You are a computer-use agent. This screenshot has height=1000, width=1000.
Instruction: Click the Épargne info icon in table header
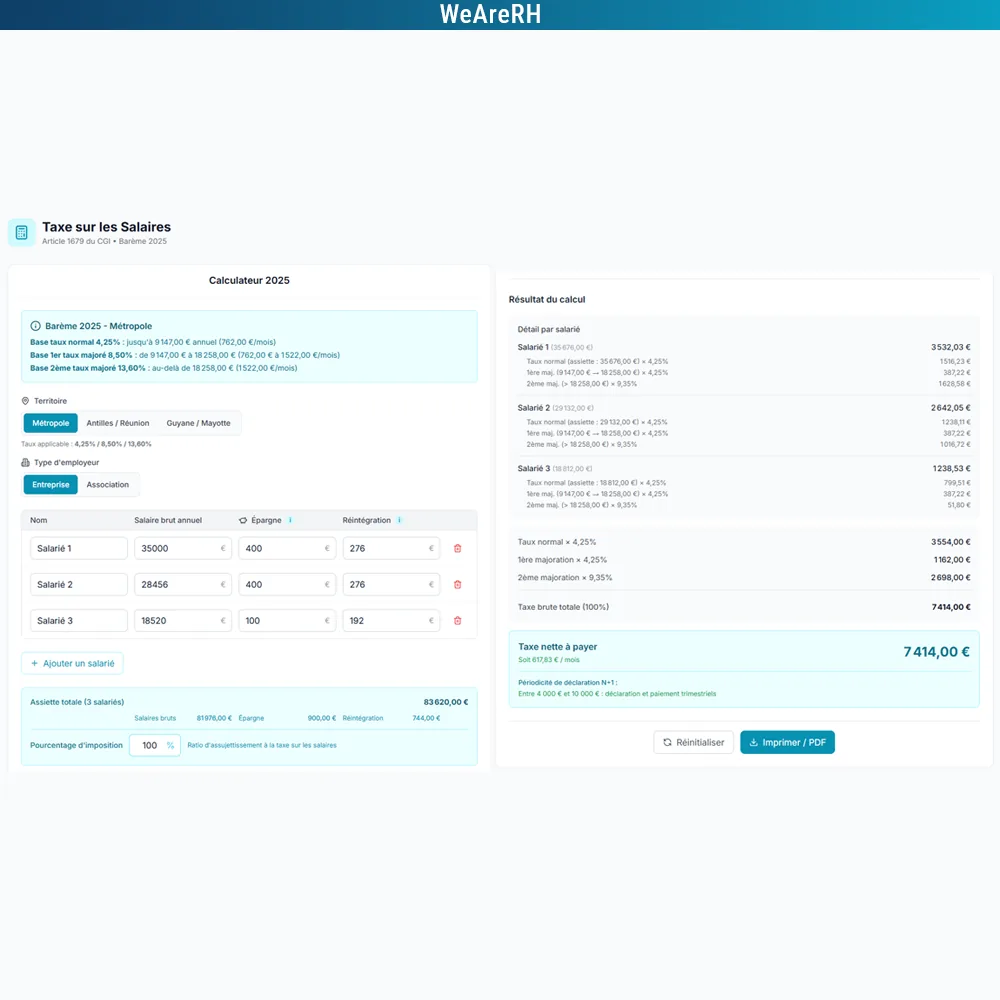pos(290,520)
